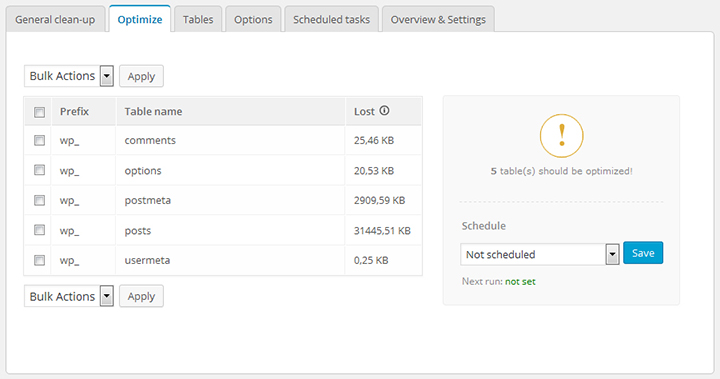The height and width of the screenshot is (379, 720).
Task: Open the Overview & Settings tab
Action: click(x=438, y=20)
